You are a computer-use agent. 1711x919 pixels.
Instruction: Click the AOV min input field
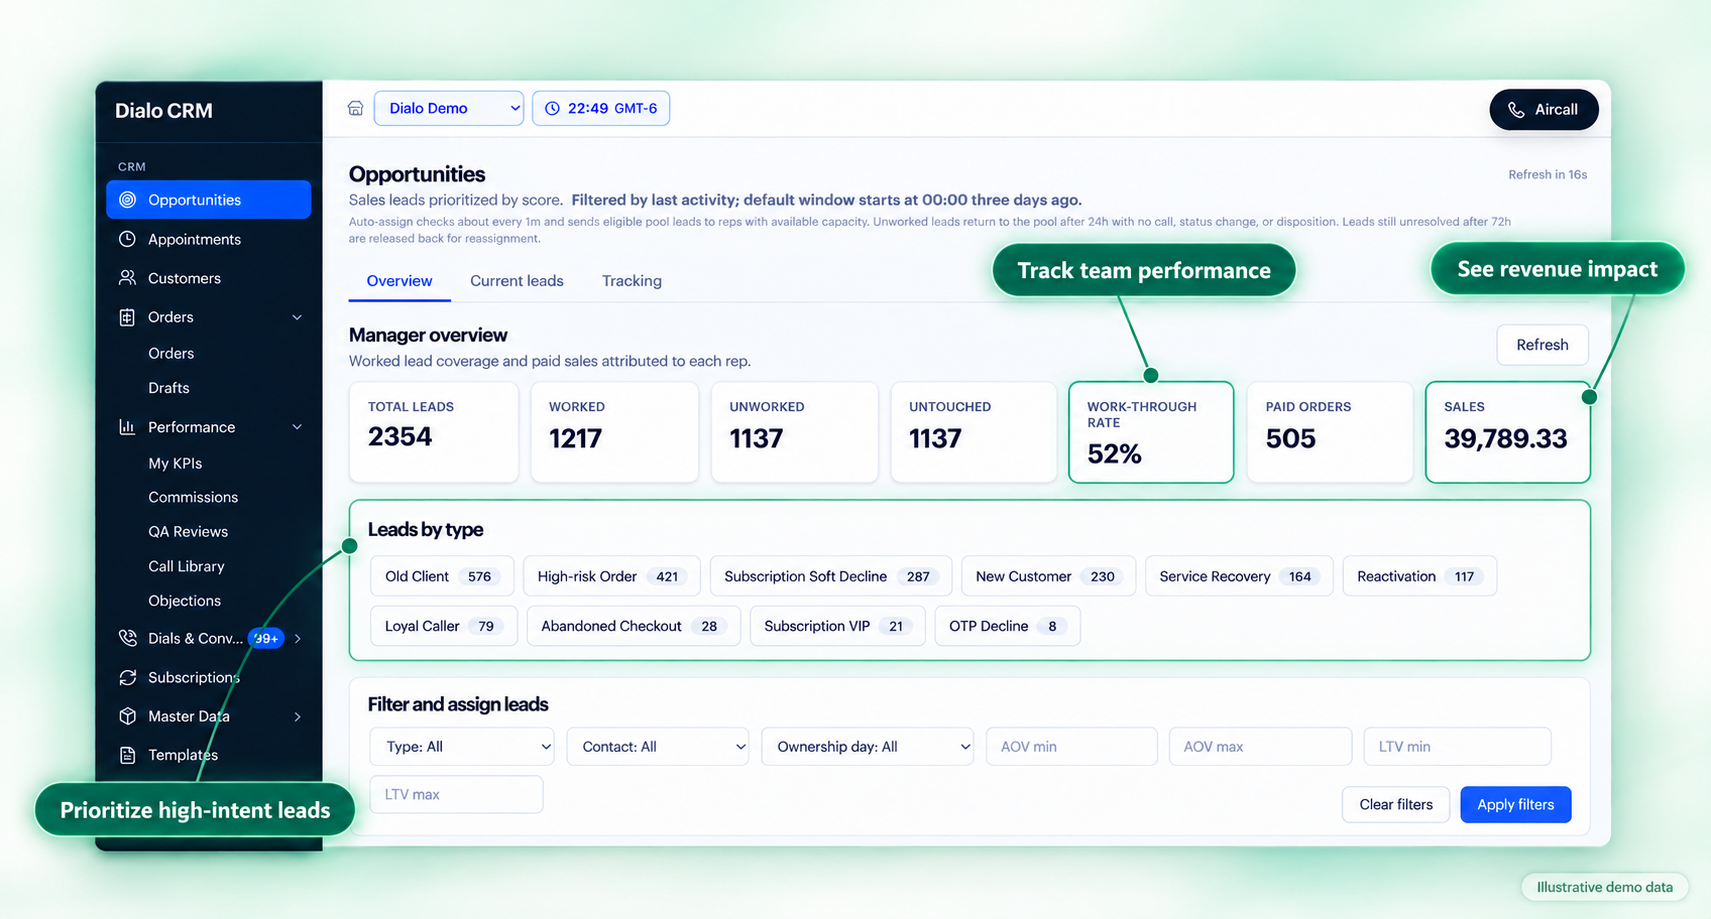[1071, 747]
